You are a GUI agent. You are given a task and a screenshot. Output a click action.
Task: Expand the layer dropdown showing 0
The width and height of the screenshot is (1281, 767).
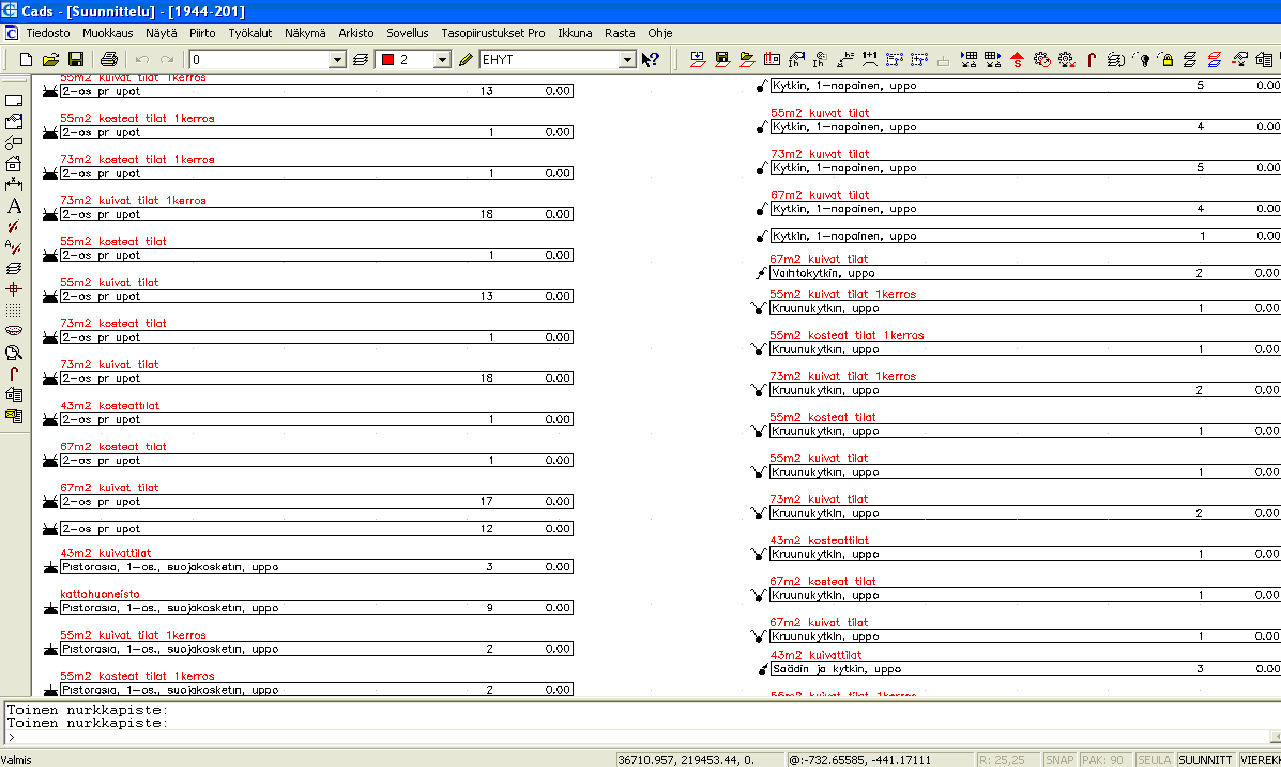(x=337, y=60)
